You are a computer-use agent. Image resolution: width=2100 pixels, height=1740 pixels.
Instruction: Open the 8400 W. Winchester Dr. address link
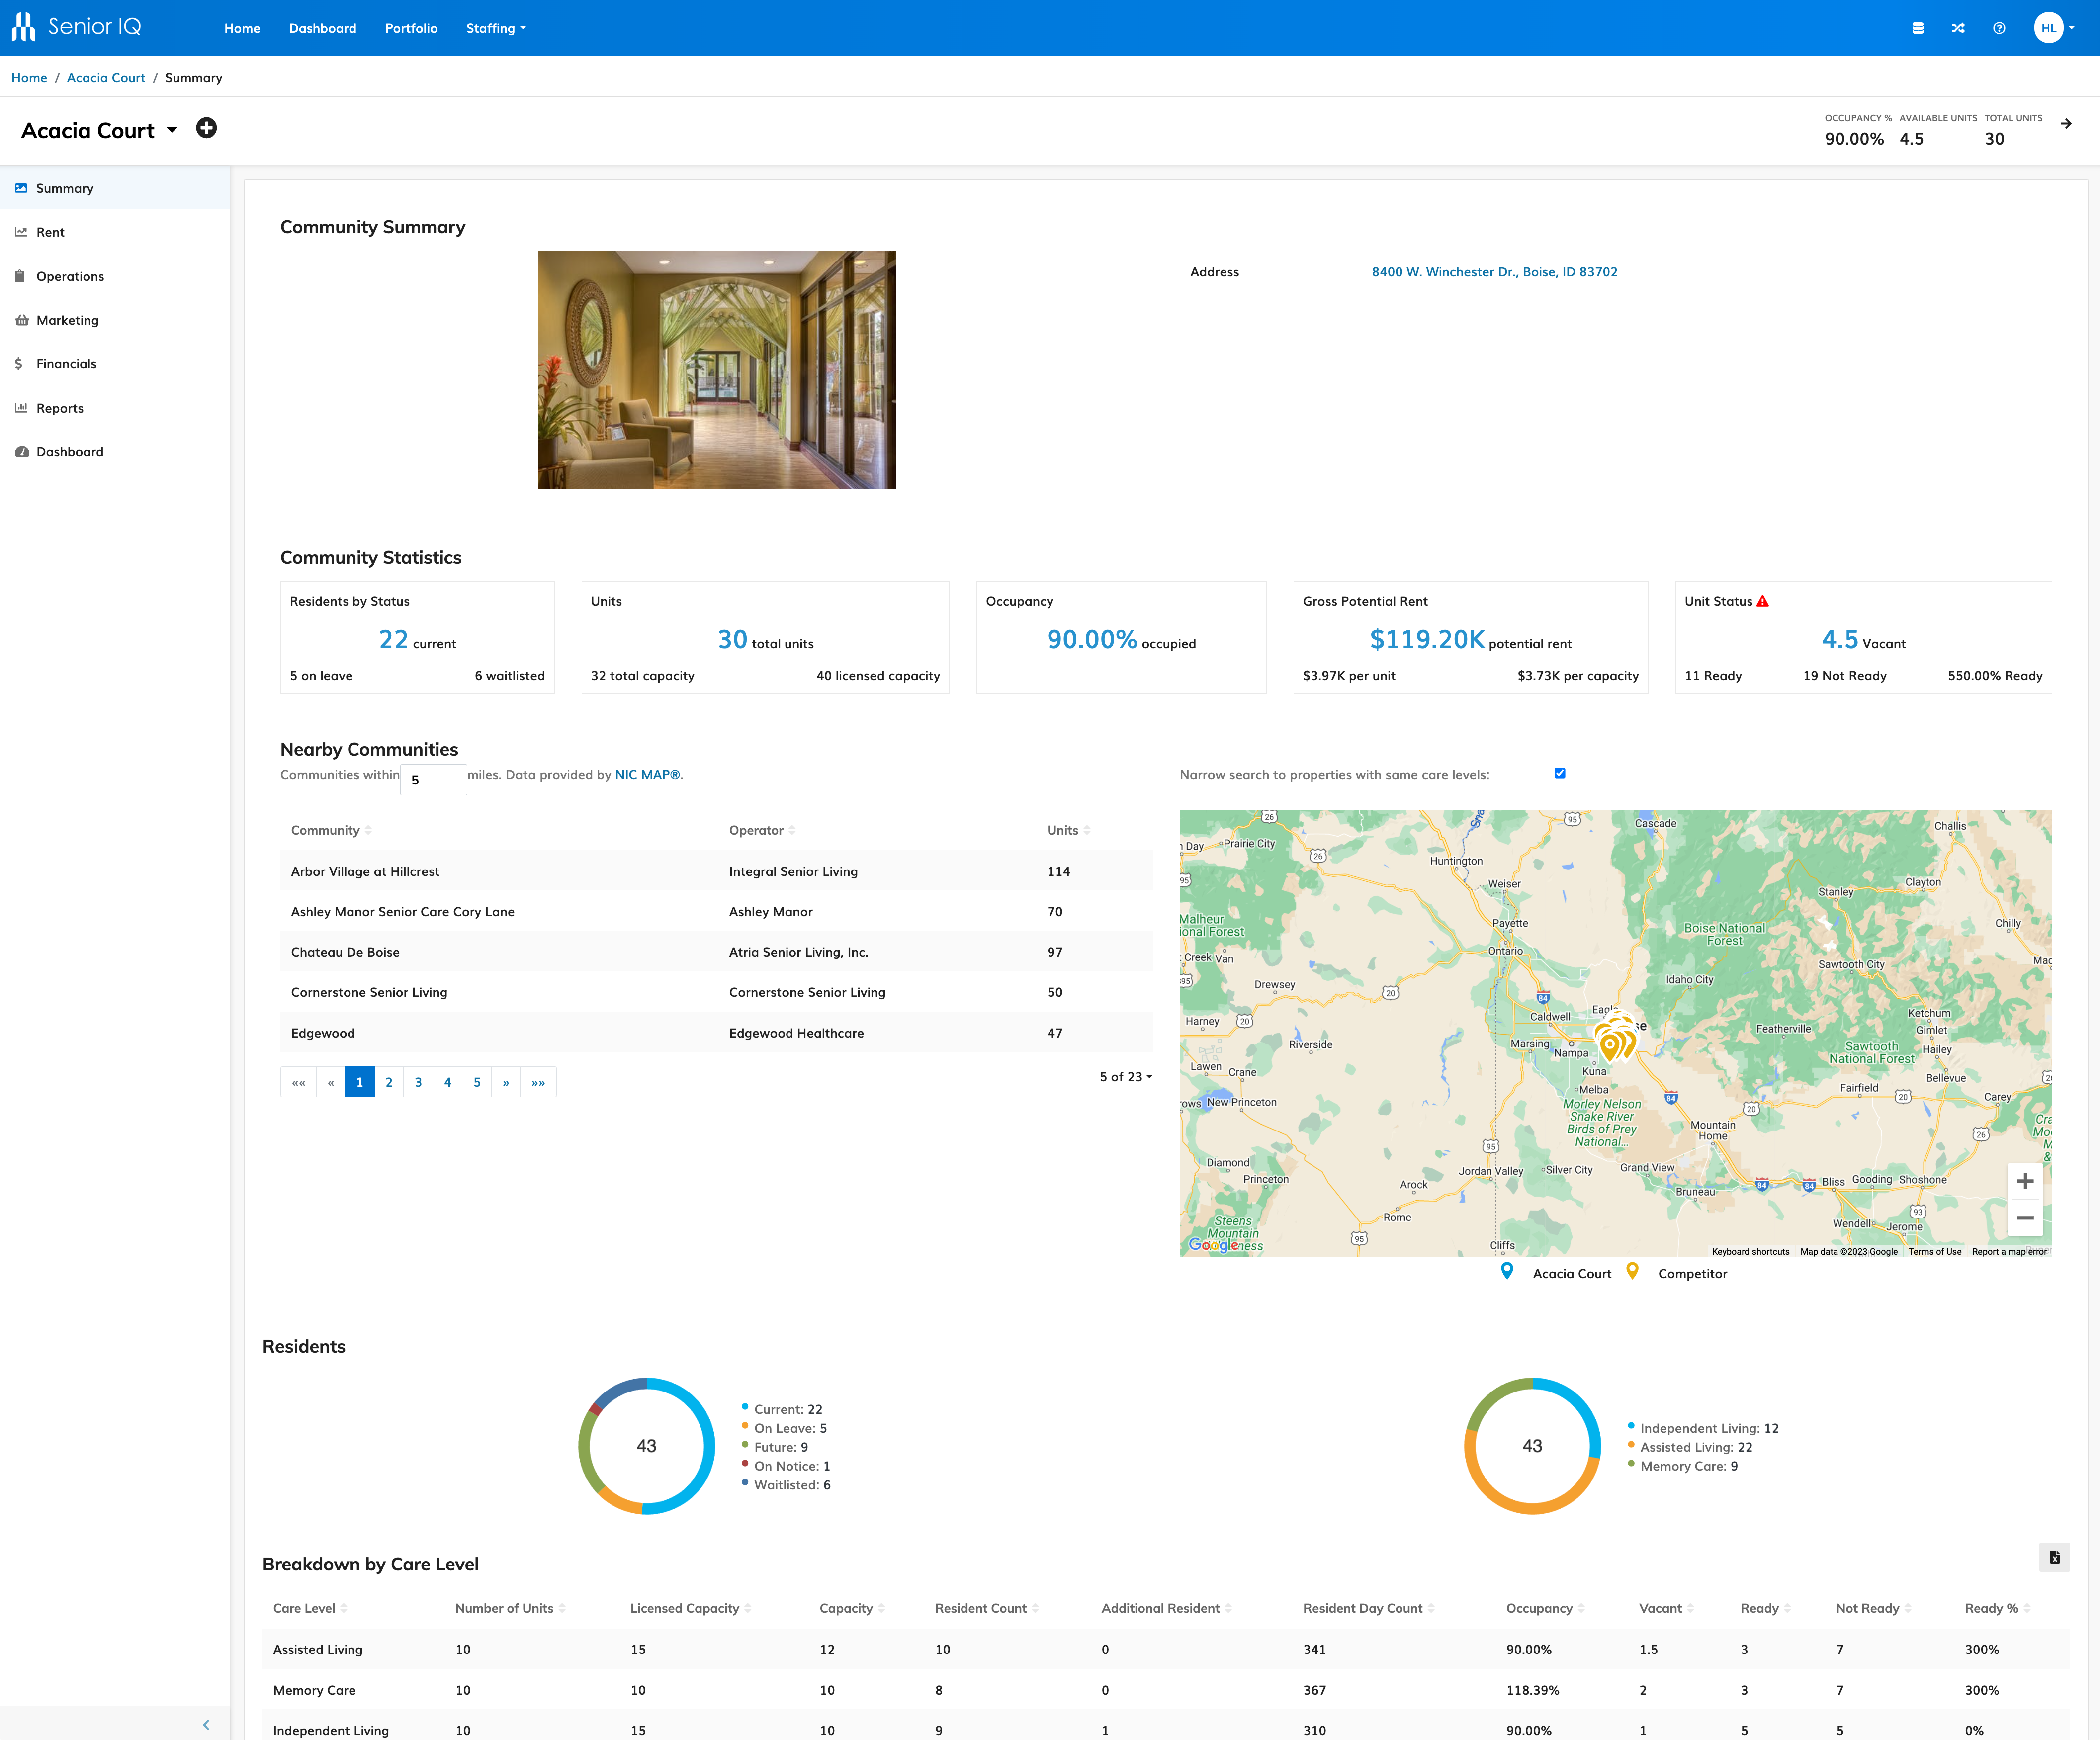click(x=1495, y=271)
